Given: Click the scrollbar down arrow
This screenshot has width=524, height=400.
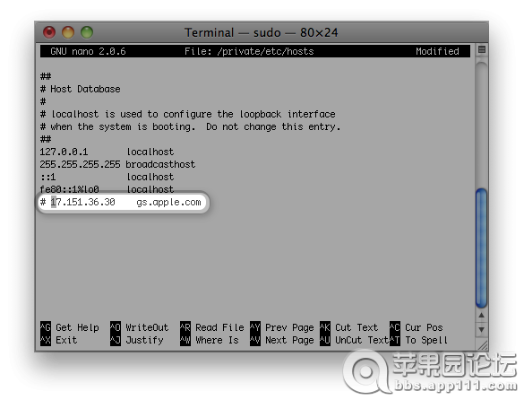Looking at the screenshot, I should point(481,329).
